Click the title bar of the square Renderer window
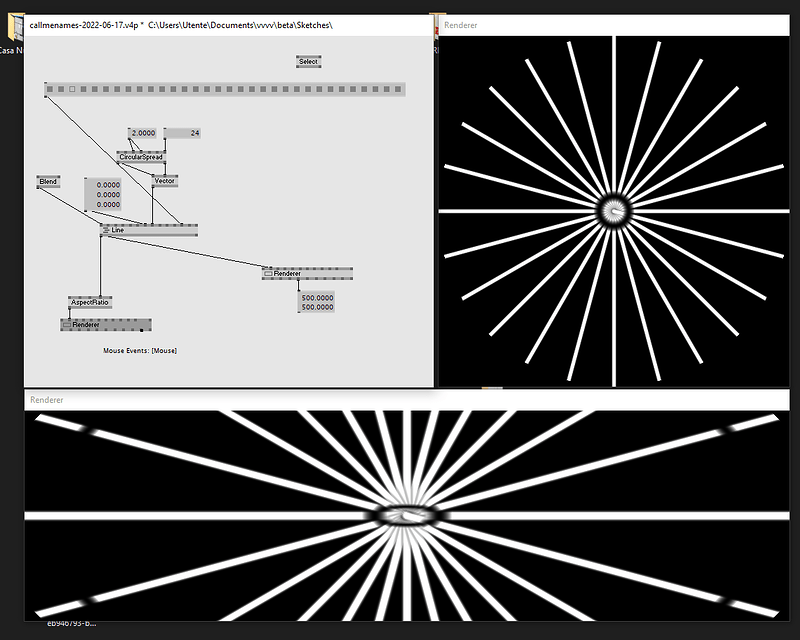This screenshot has height=640, width=800. click(614, 25)
